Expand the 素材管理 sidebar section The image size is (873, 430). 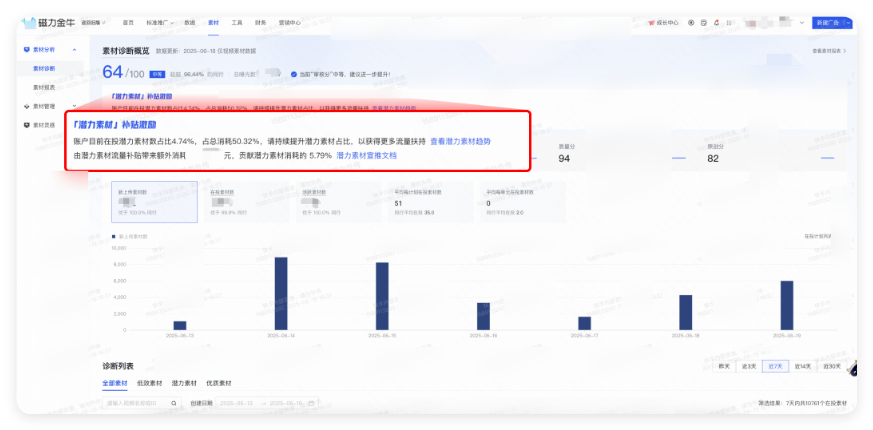pos(74,106)
